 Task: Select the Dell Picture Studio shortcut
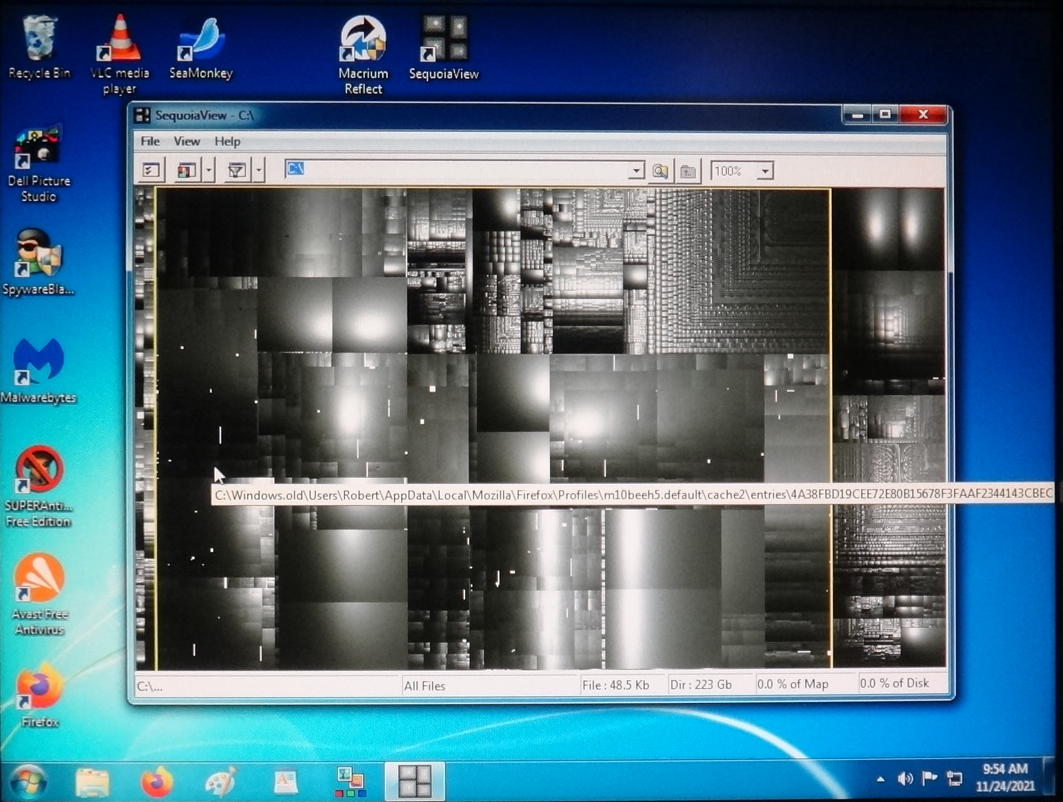coord(39,163)
